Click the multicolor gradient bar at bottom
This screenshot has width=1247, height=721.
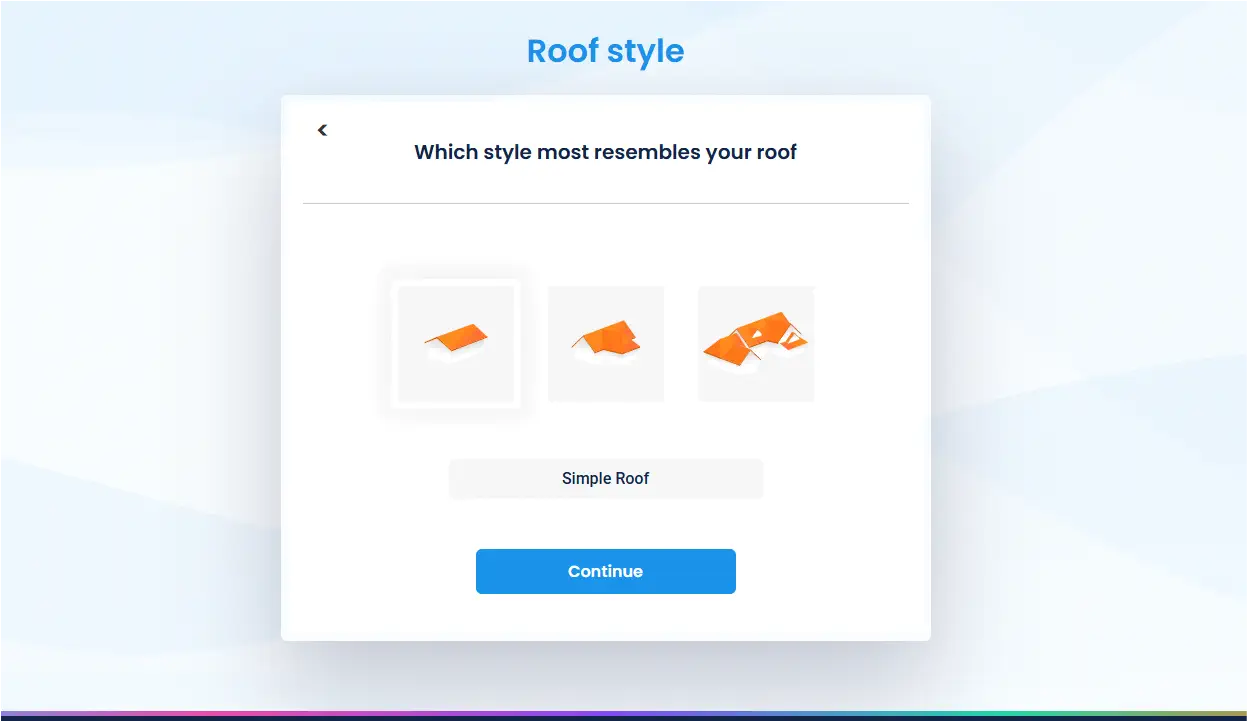(x=623, y=714)
